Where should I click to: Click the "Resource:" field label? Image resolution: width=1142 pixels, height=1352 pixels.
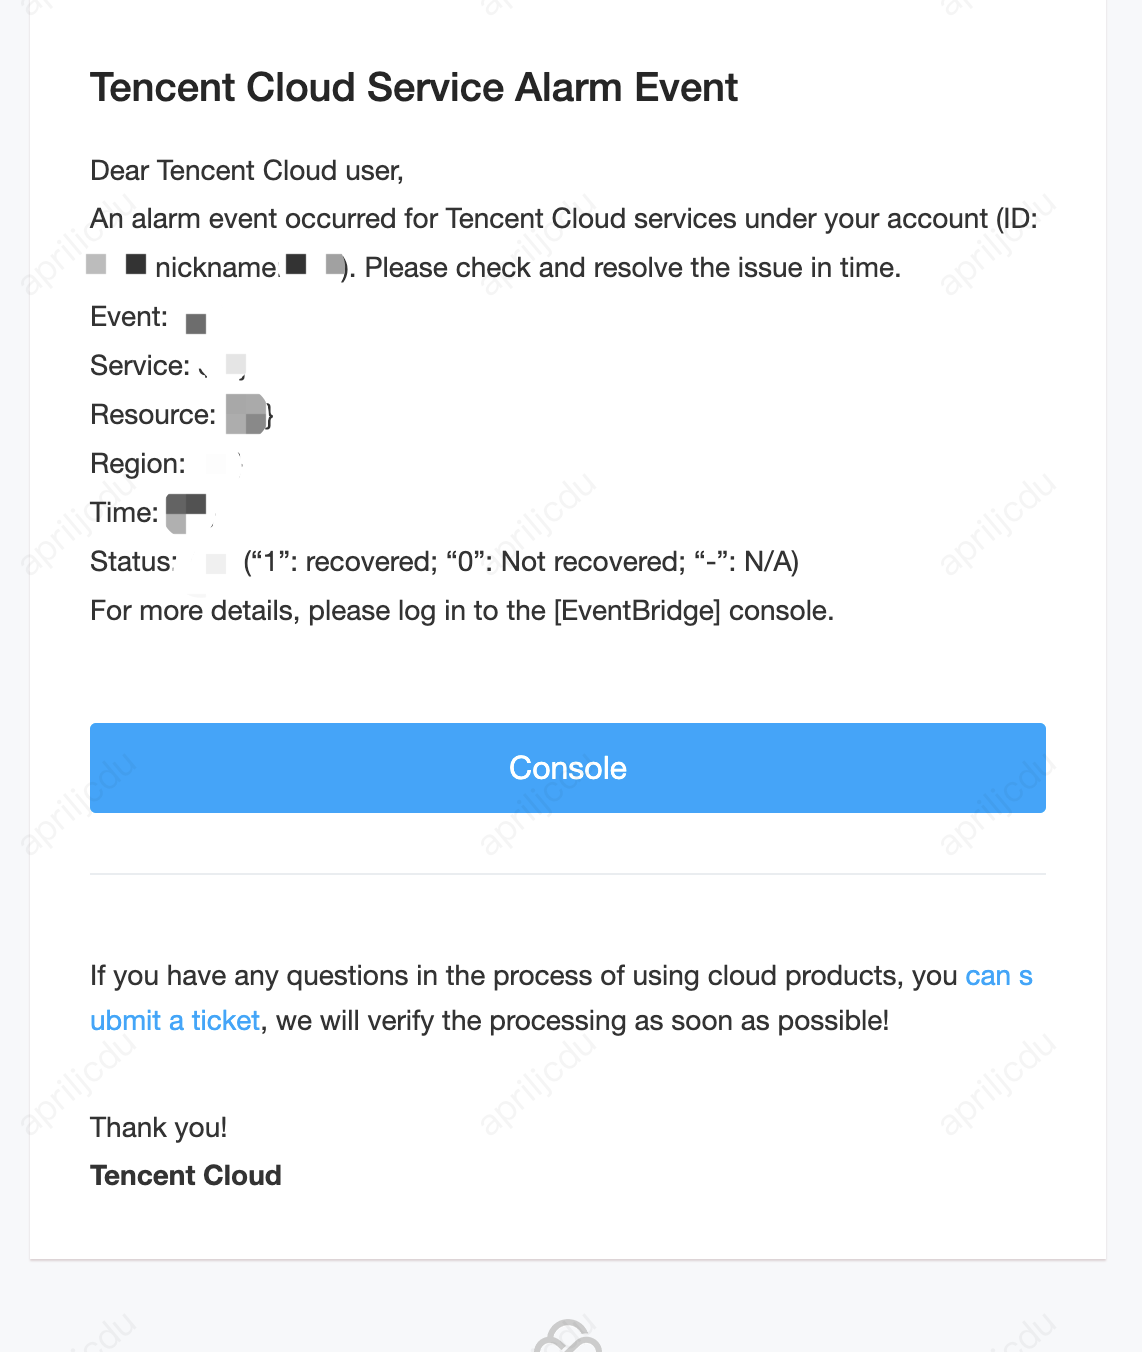(x=153, y=415)
